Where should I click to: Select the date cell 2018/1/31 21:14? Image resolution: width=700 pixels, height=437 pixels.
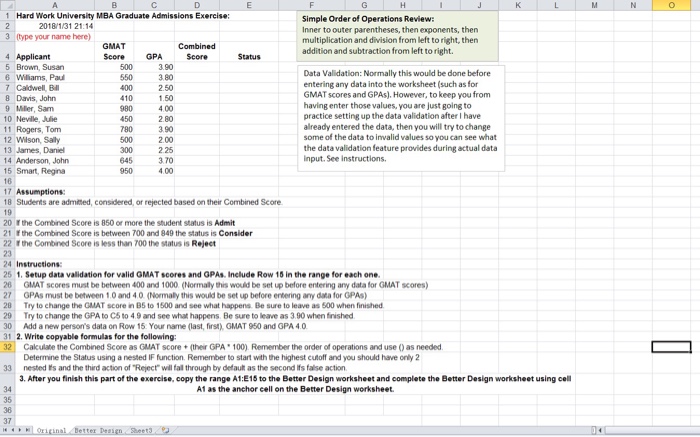54,26
